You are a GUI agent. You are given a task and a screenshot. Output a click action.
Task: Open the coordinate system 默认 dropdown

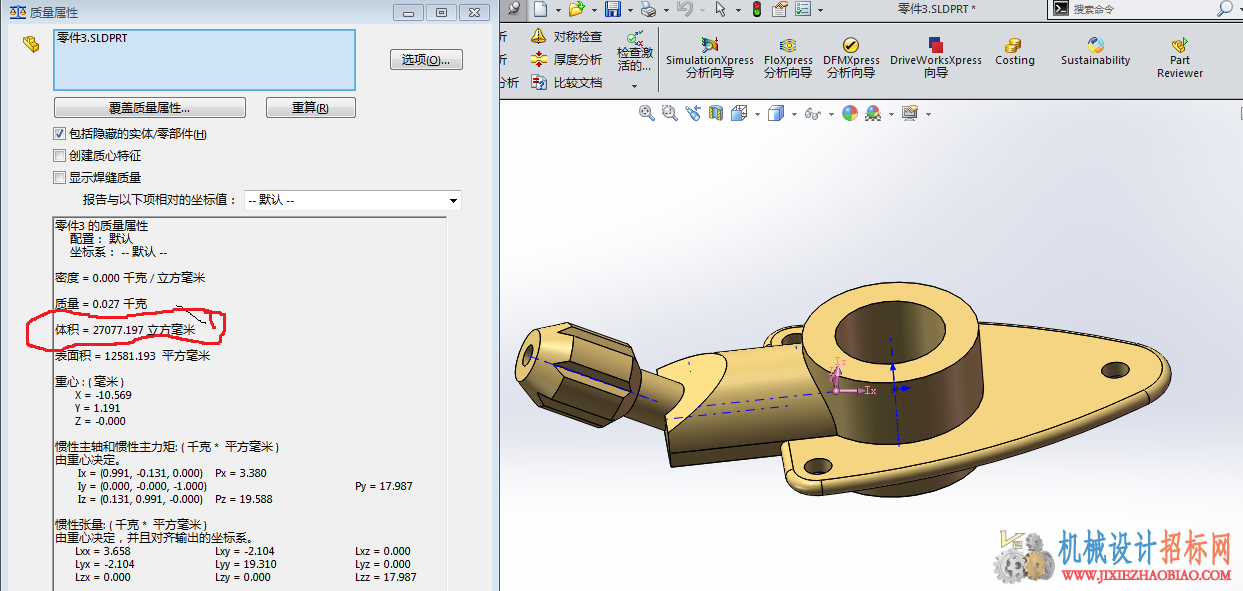352,201
